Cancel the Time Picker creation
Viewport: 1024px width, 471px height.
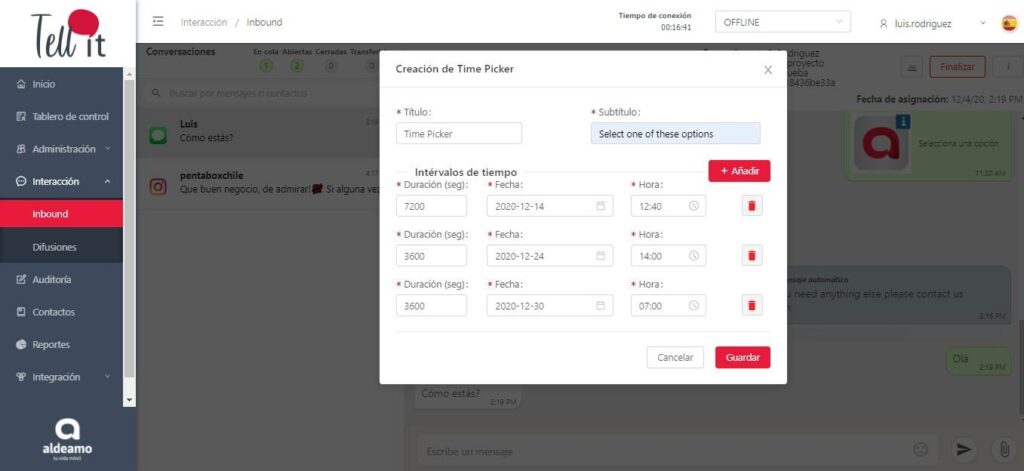tap(675, 357)
